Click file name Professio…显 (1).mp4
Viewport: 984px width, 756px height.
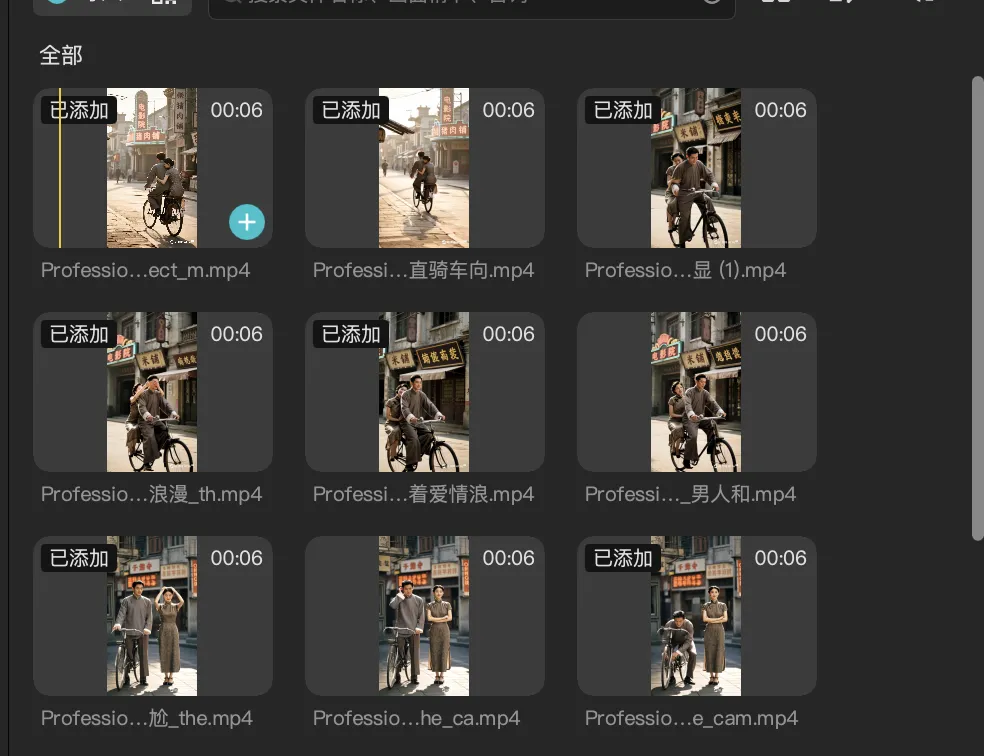click(685, 270)
